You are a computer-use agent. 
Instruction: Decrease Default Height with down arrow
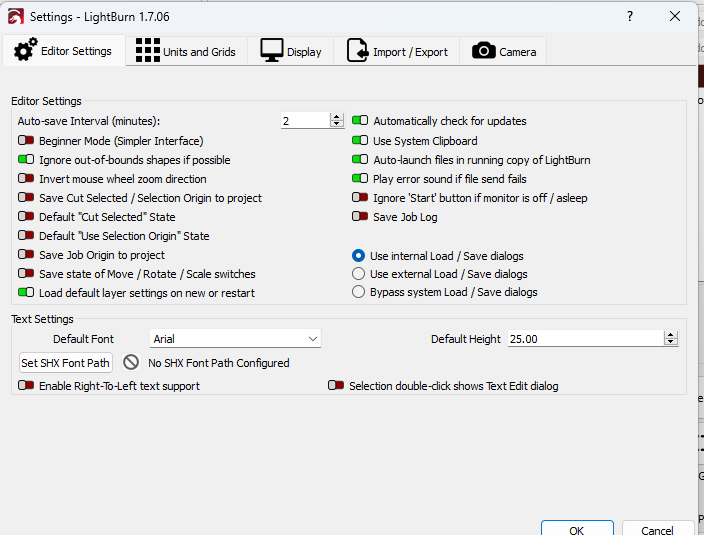click(x=671, y=342)
